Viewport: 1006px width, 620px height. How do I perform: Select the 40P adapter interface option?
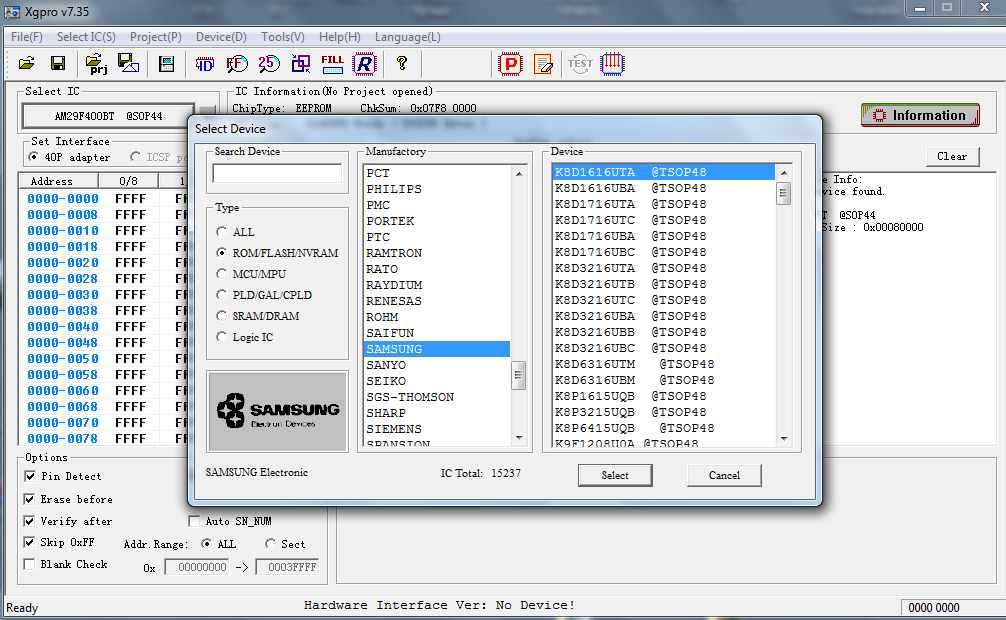point(33,157)
